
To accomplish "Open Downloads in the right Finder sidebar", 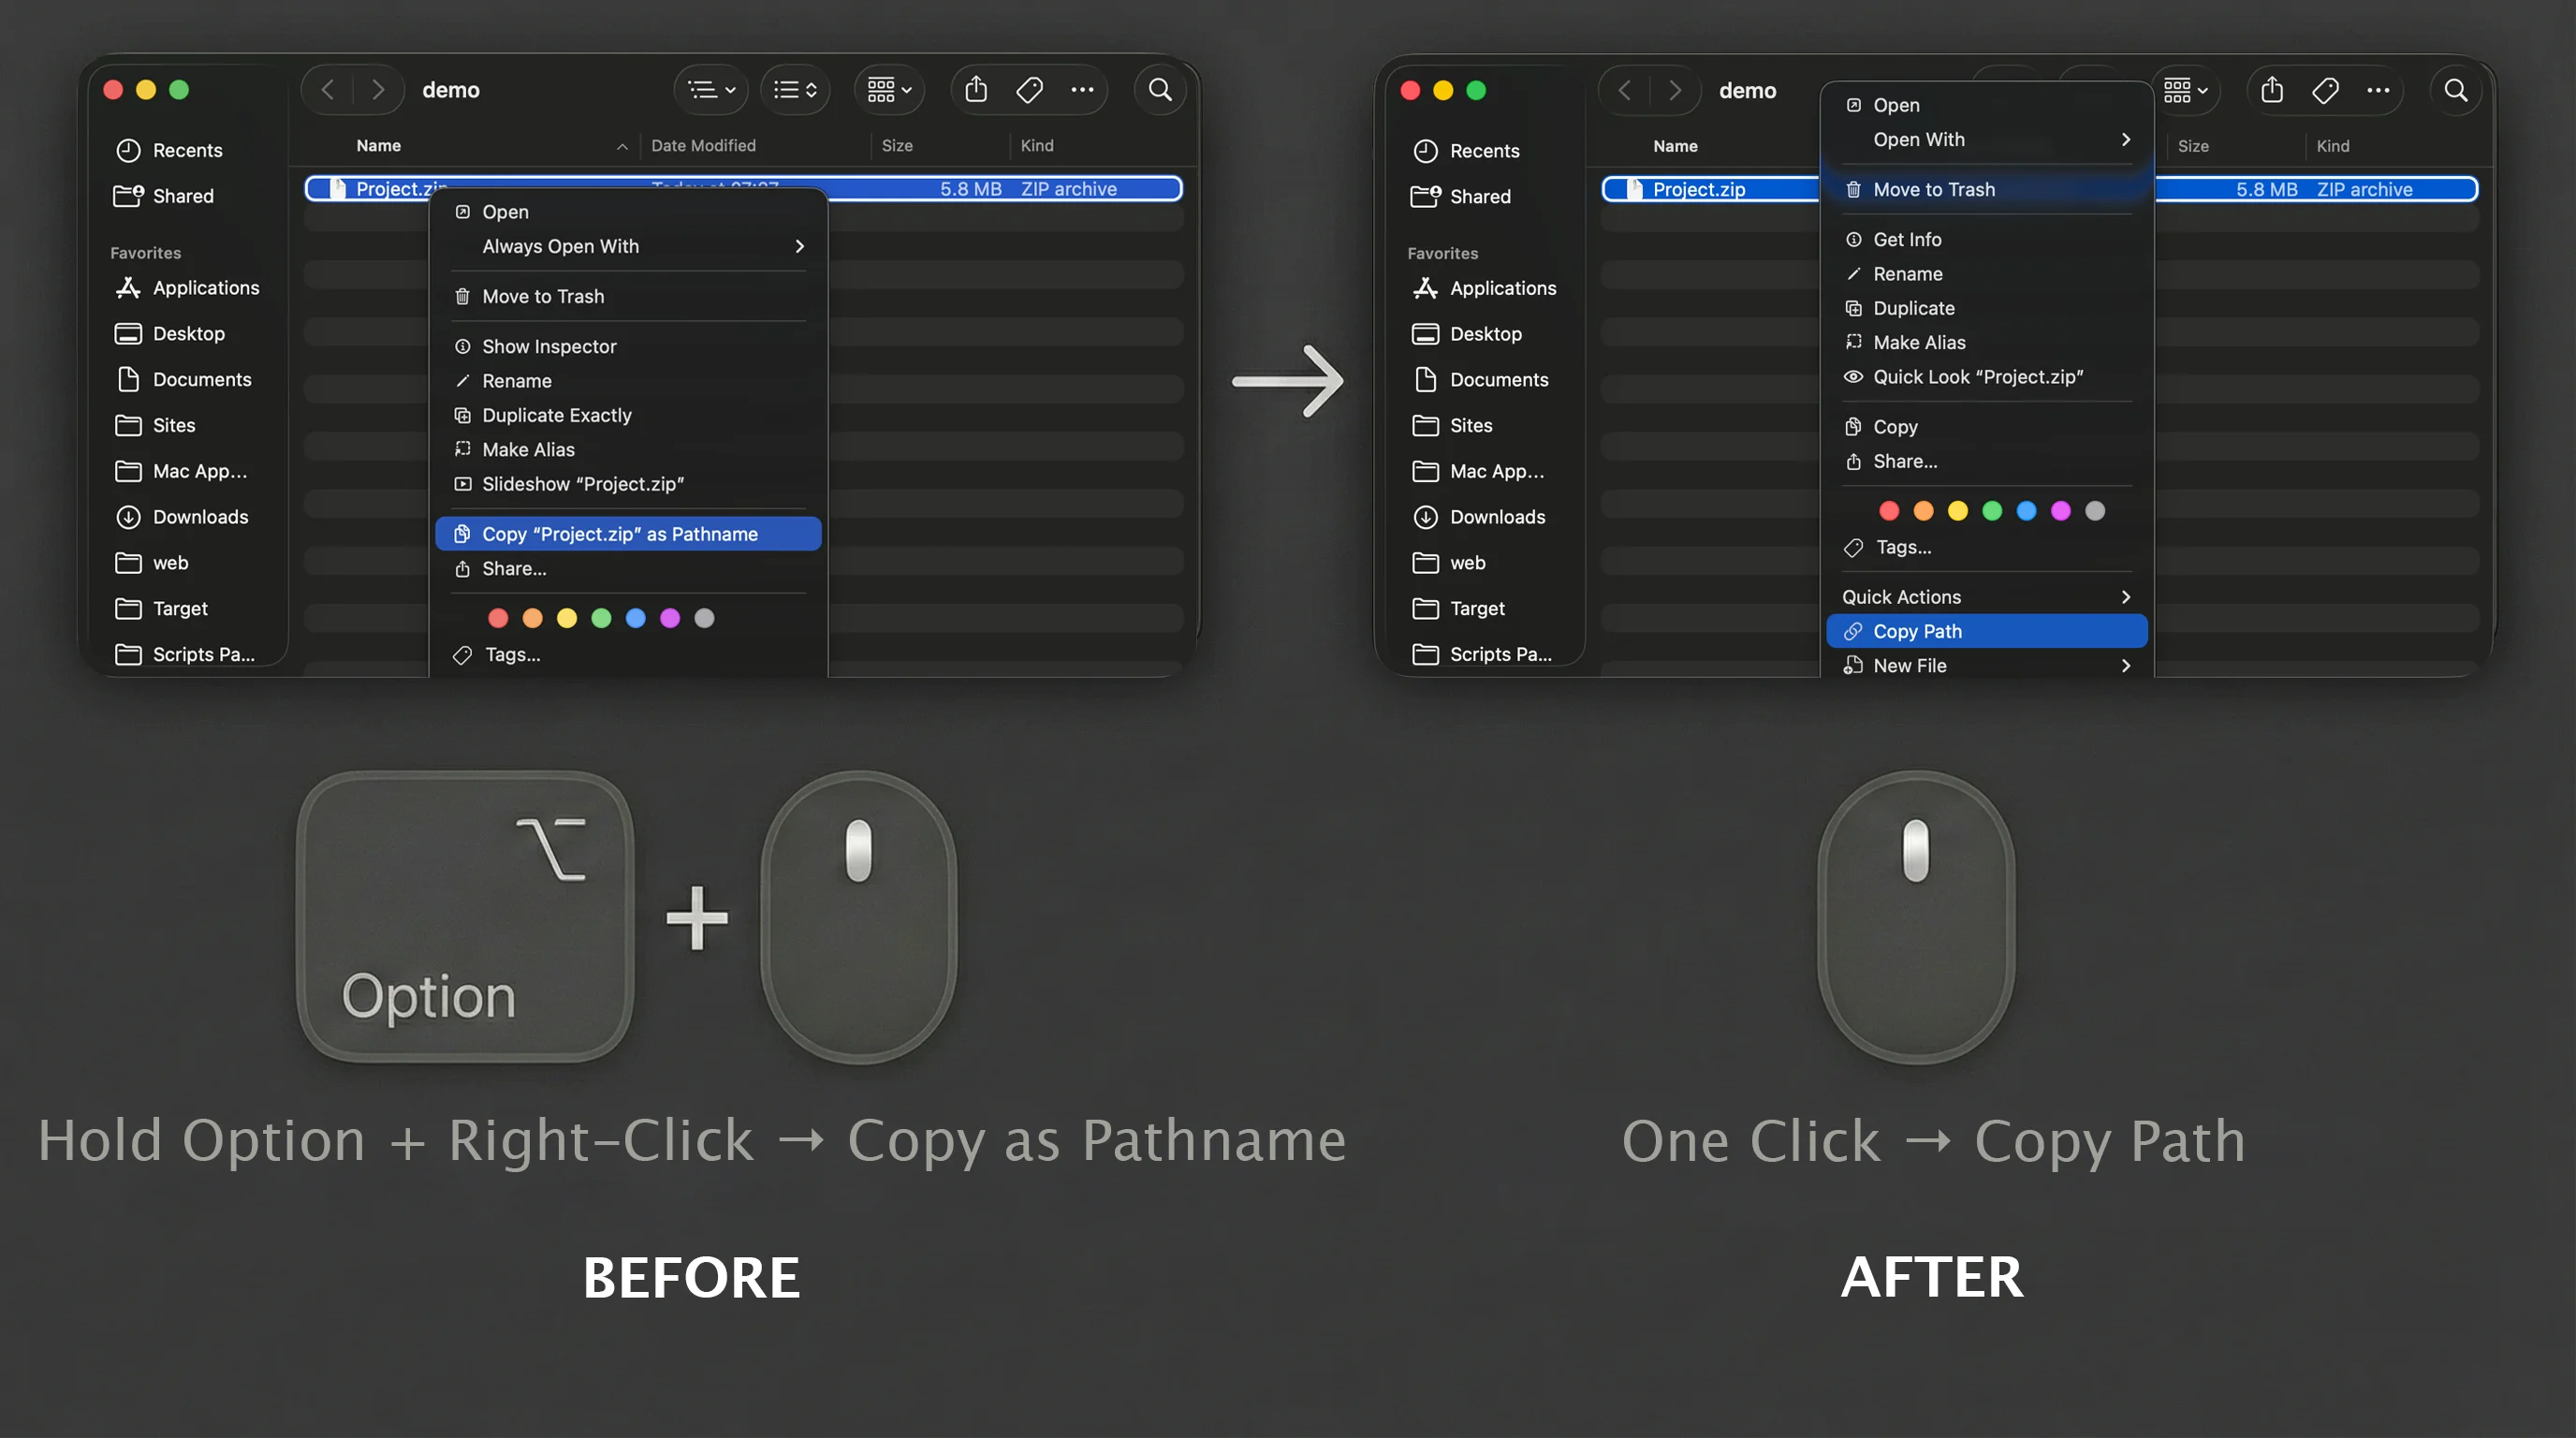I will click(x=1478, y=517).
